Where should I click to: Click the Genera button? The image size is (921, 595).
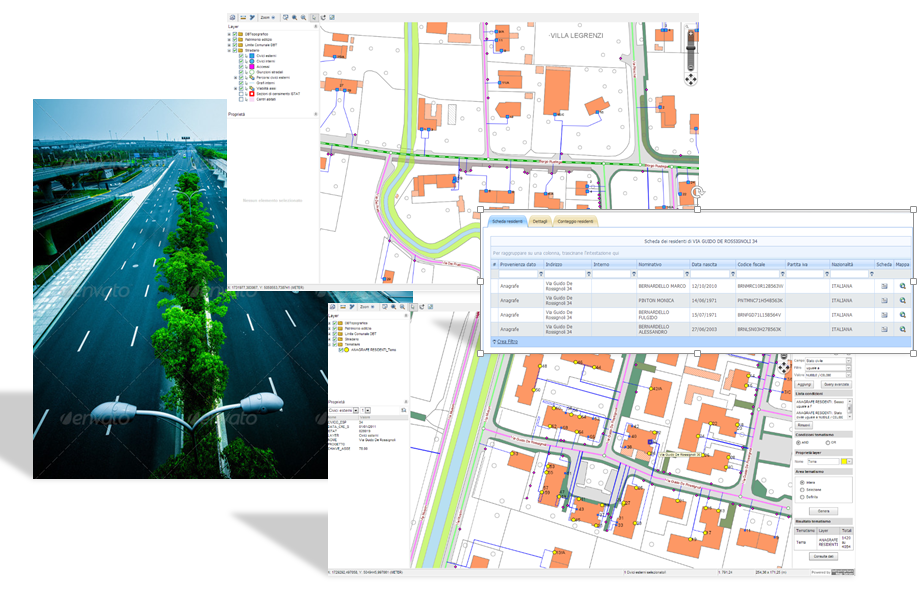tap(823, 511)
